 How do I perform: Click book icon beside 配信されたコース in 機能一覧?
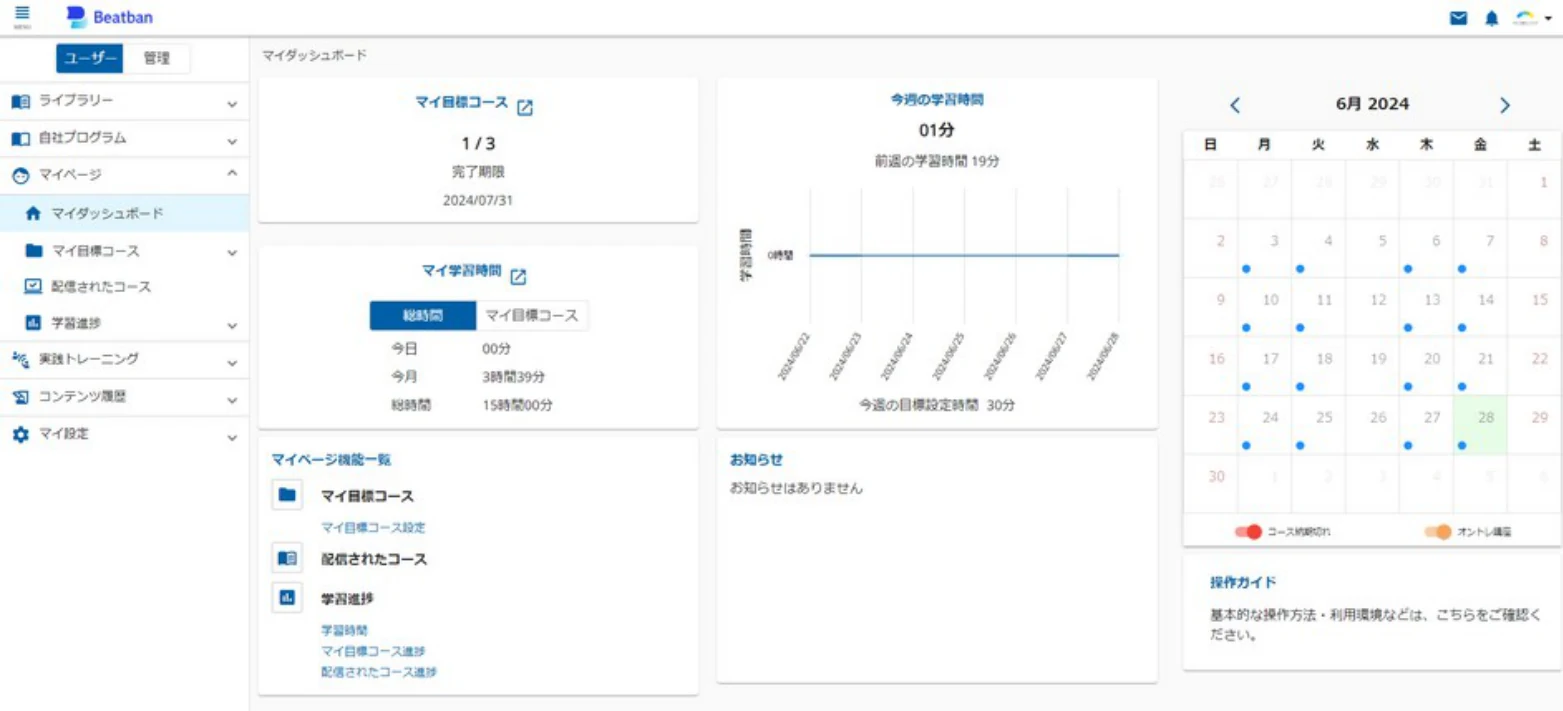288,558
